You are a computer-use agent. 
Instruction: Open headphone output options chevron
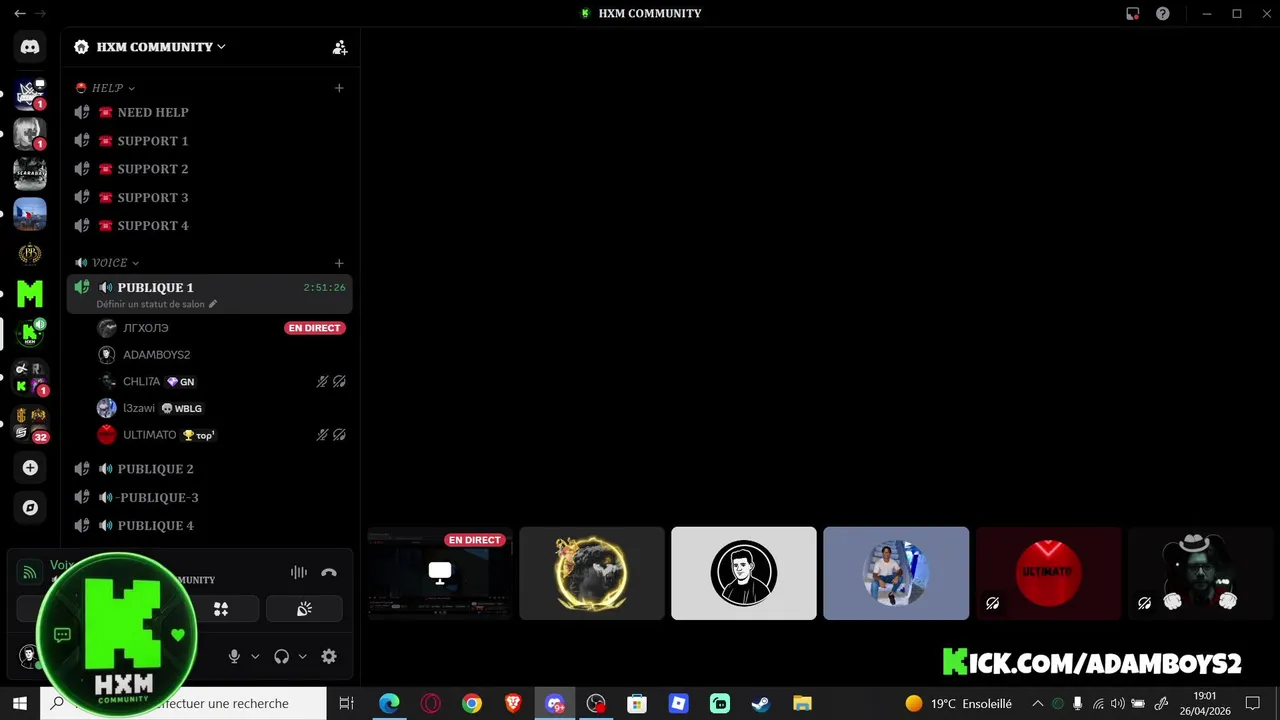(303, 657)
